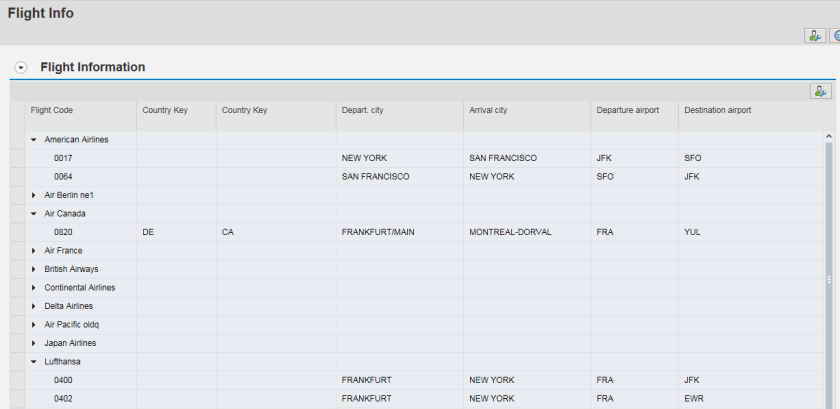
Task: Expand the Air France row
Action: [x=34, y=251]
